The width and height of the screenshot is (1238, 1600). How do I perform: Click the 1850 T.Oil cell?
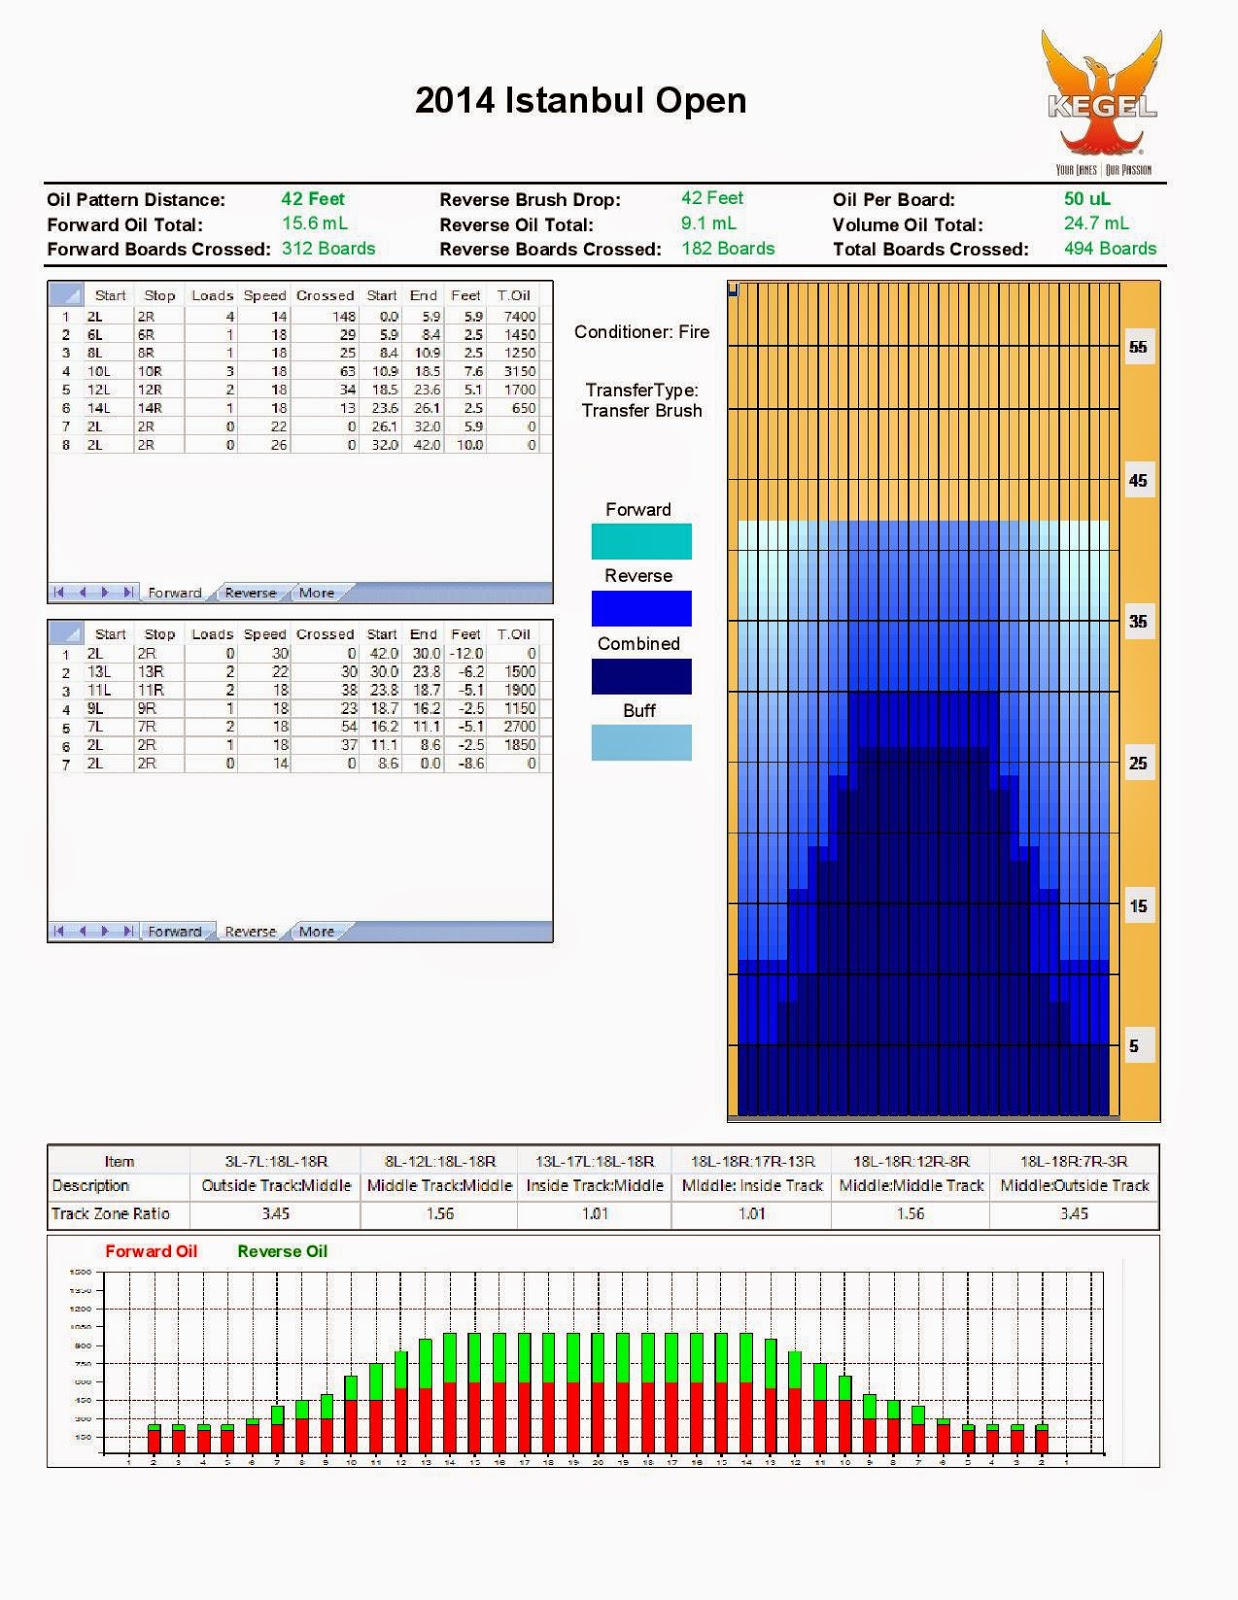[x=515, y=745]
